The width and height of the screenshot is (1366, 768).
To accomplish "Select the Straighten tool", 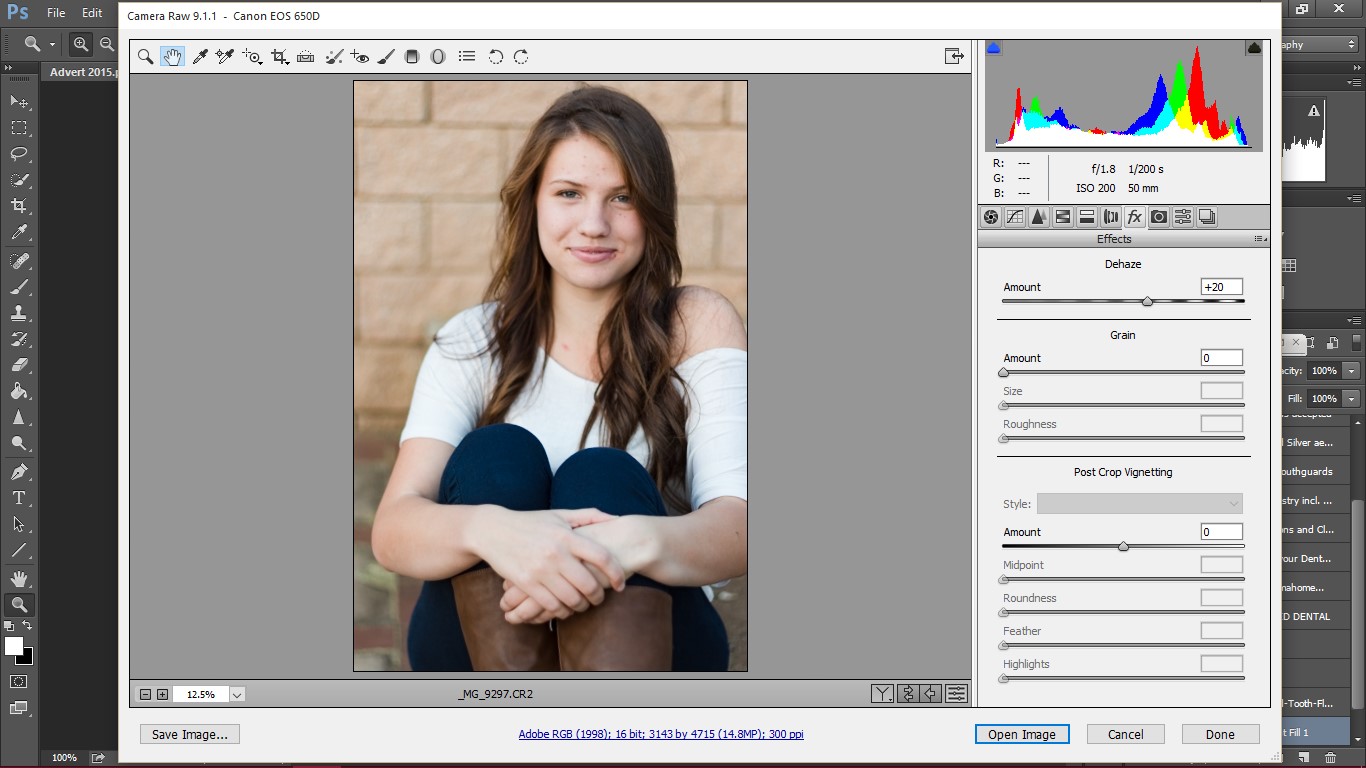I will [x=306, y=57].
